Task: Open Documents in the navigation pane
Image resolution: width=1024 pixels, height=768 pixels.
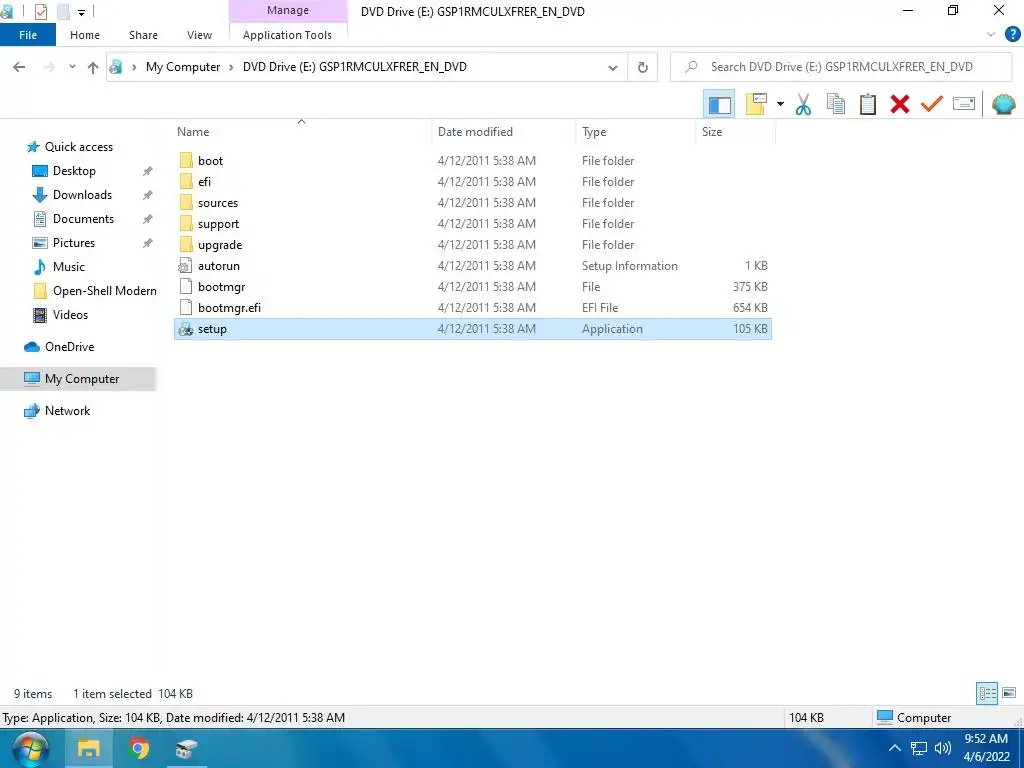Action: (83, 219)
